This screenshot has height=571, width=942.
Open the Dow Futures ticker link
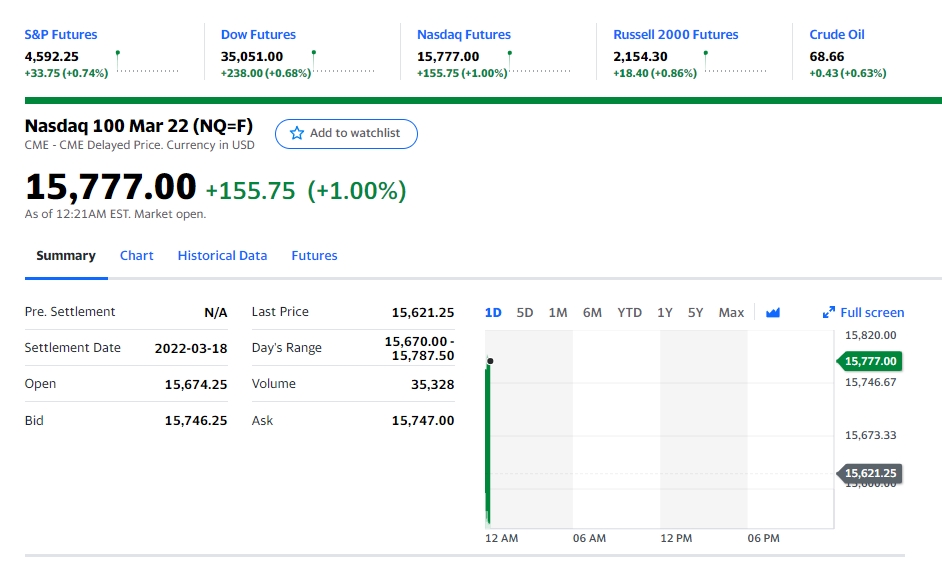coord(258,35)
